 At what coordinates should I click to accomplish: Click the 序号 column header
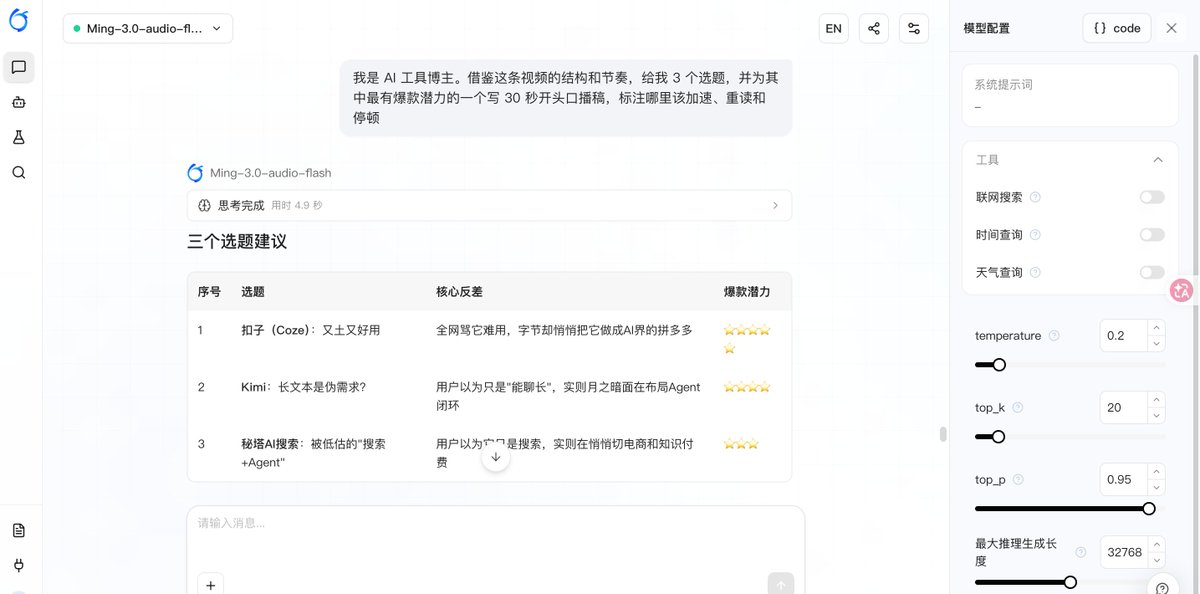209,292
